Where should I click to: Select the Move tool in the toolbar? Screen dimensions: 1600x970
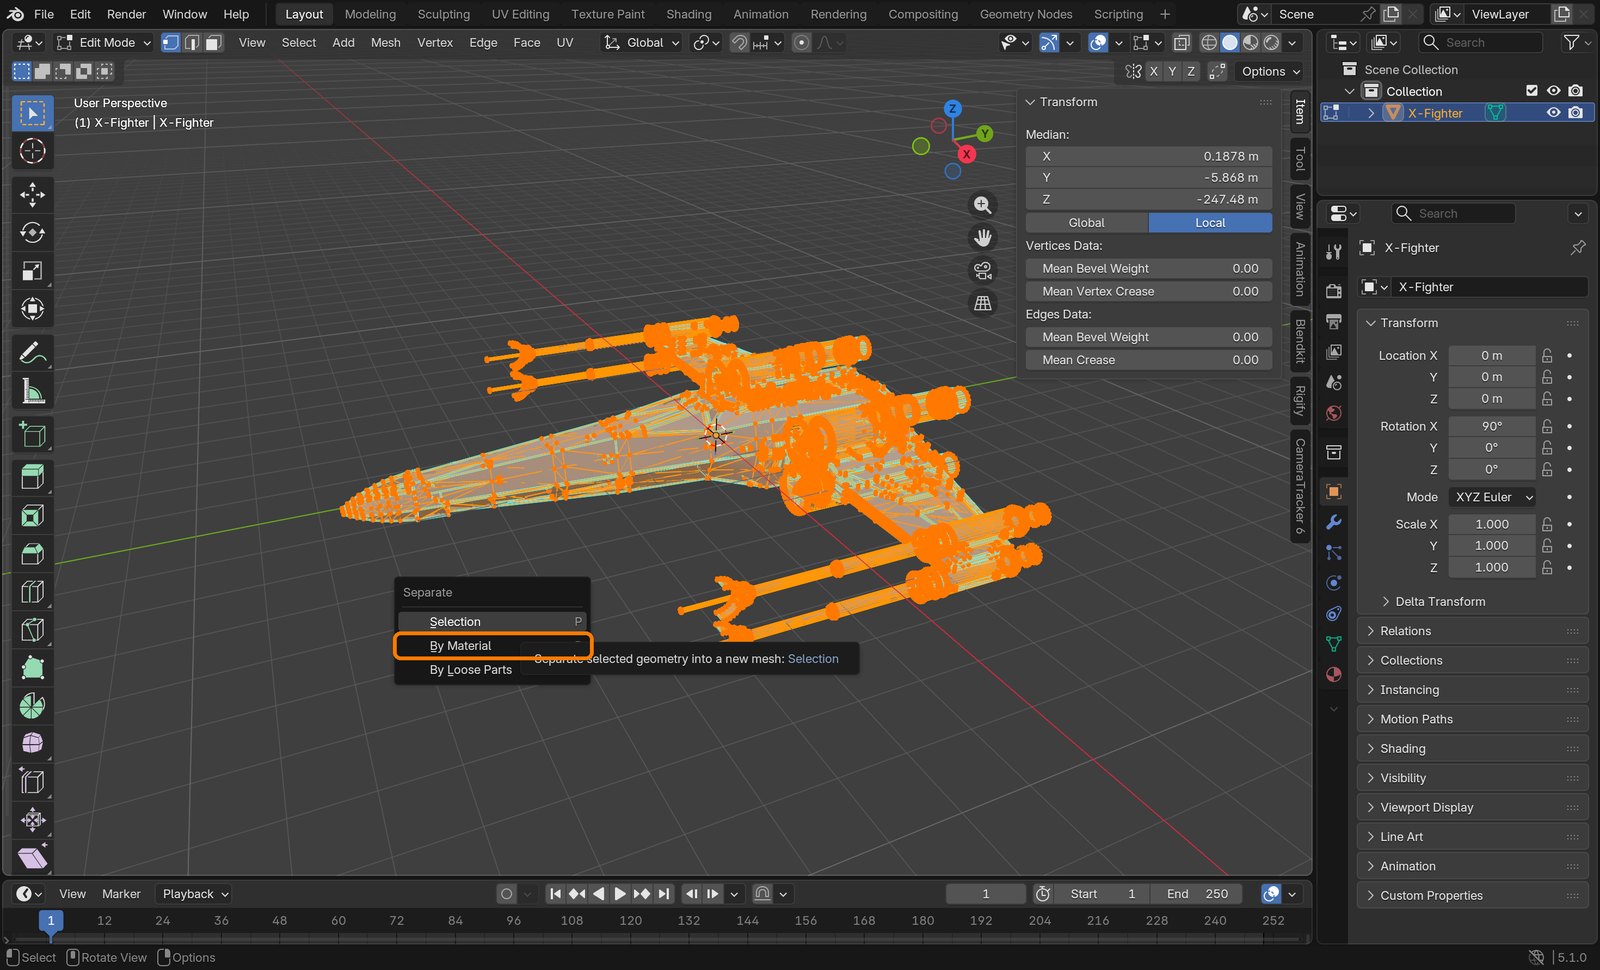pyautogui.click(x=32, y=194)
